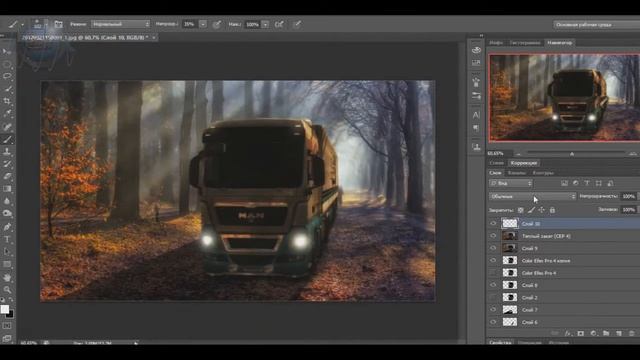Screen dimensions: 640x360
Task: Select the Hand tool
Action: pos(7,278)
